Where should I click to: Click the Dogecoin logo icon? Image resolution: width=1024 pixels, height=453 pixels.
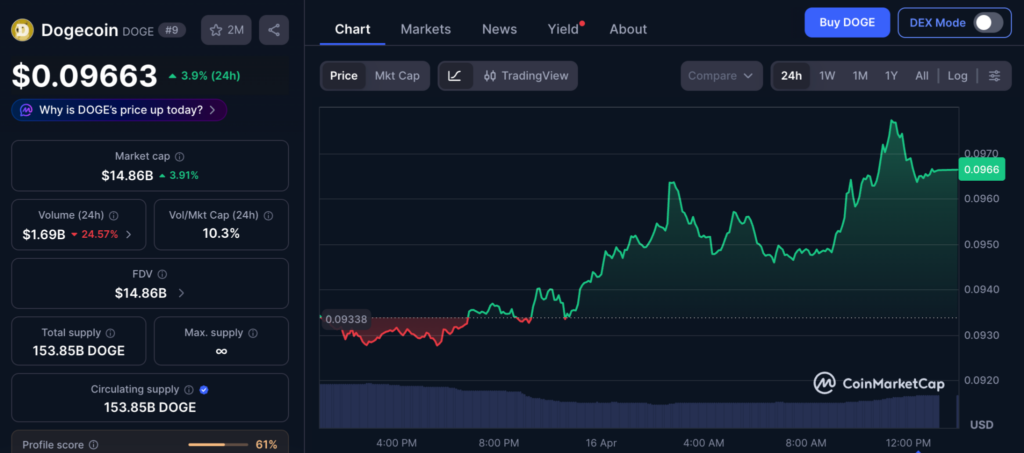point(22,30)
